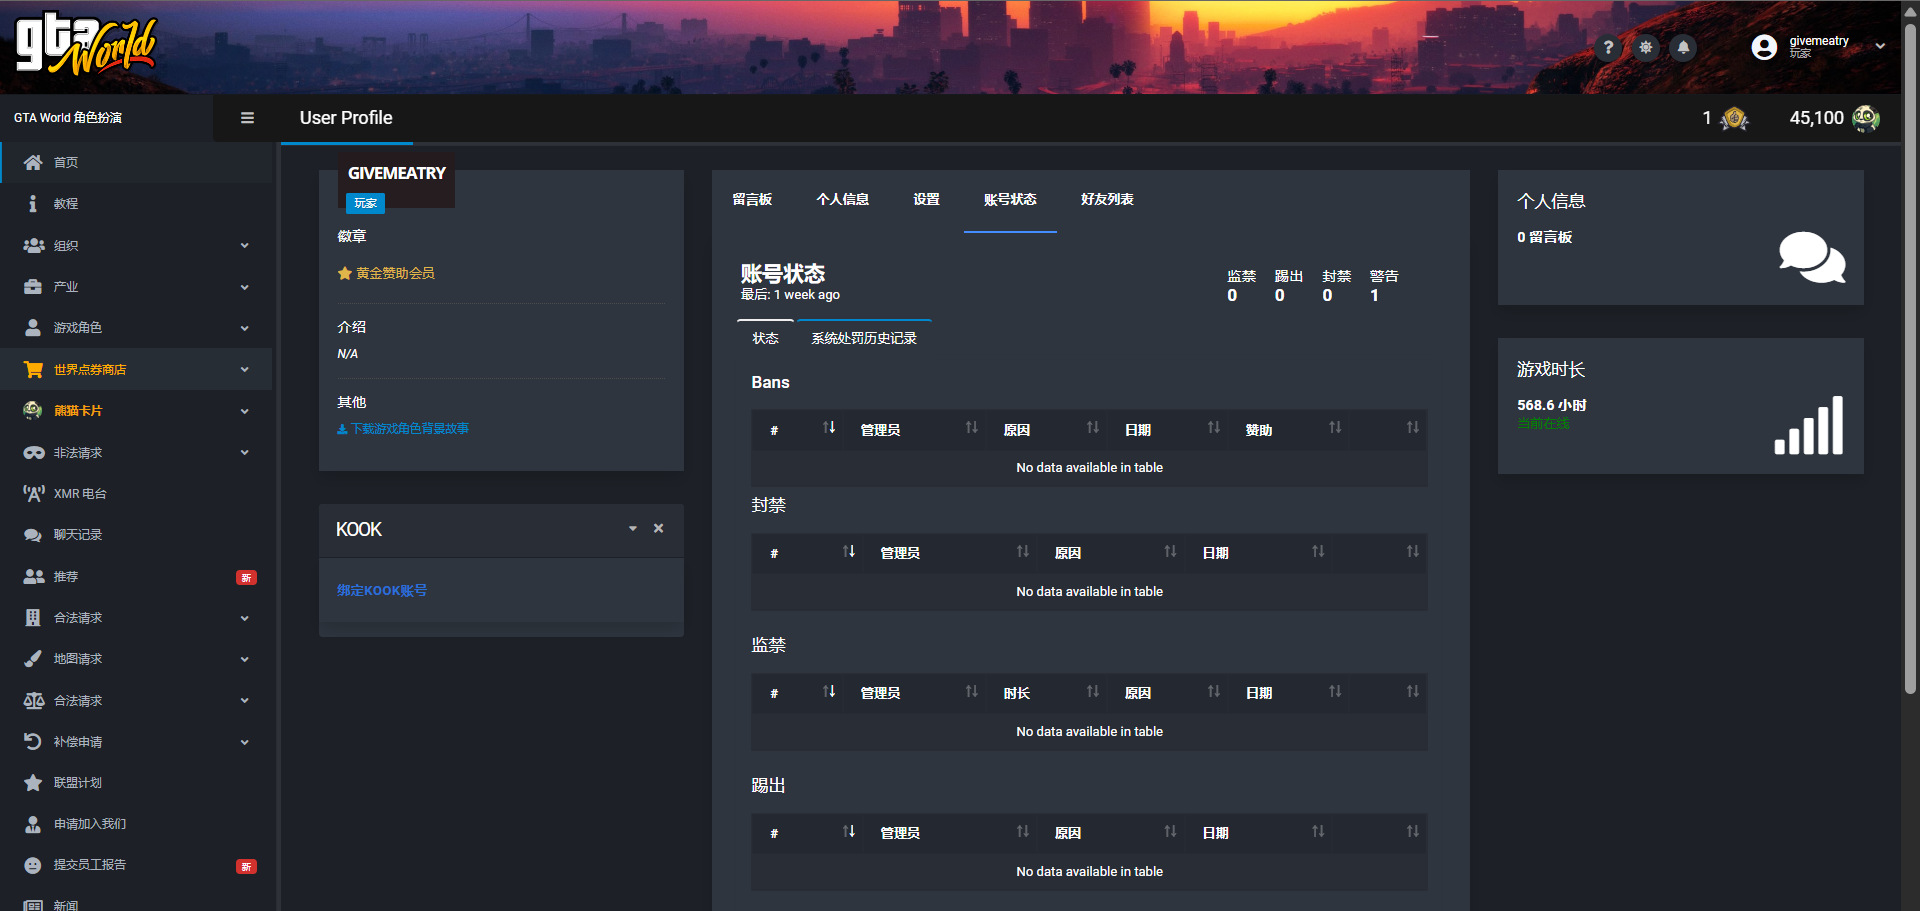
Task: Click the givemeatry avatar icon
Action: pos(1764,47)
